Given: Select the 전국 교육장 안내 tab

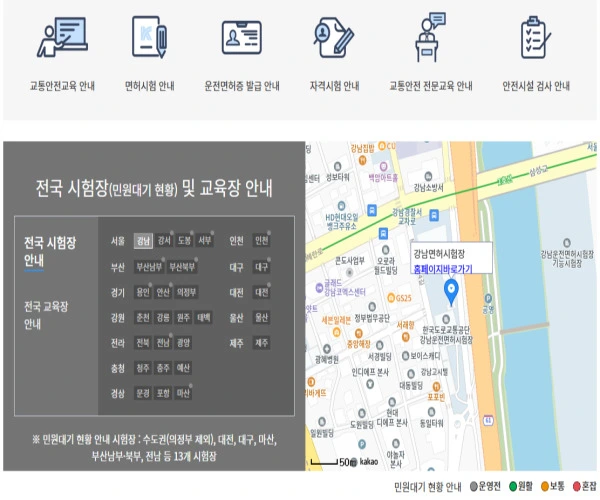Looking at the screenshot, I should click(x=46, y=315).
